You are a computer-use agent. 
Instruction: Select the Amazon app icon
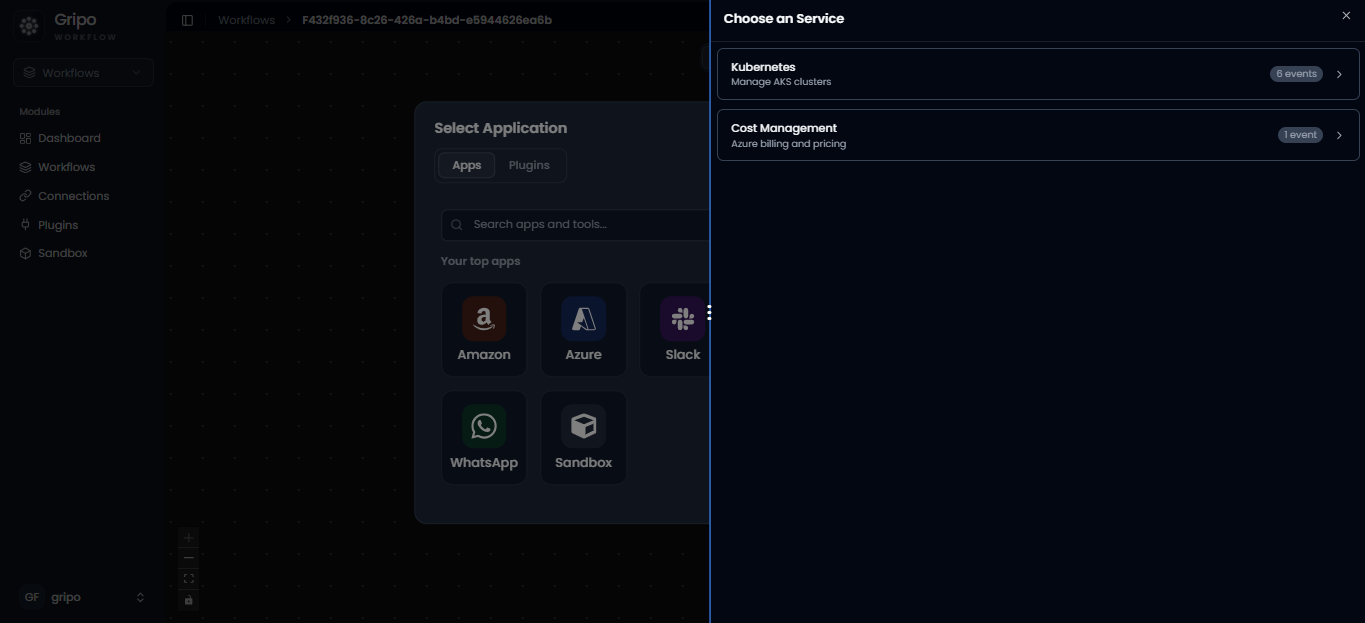click(484, 319)
